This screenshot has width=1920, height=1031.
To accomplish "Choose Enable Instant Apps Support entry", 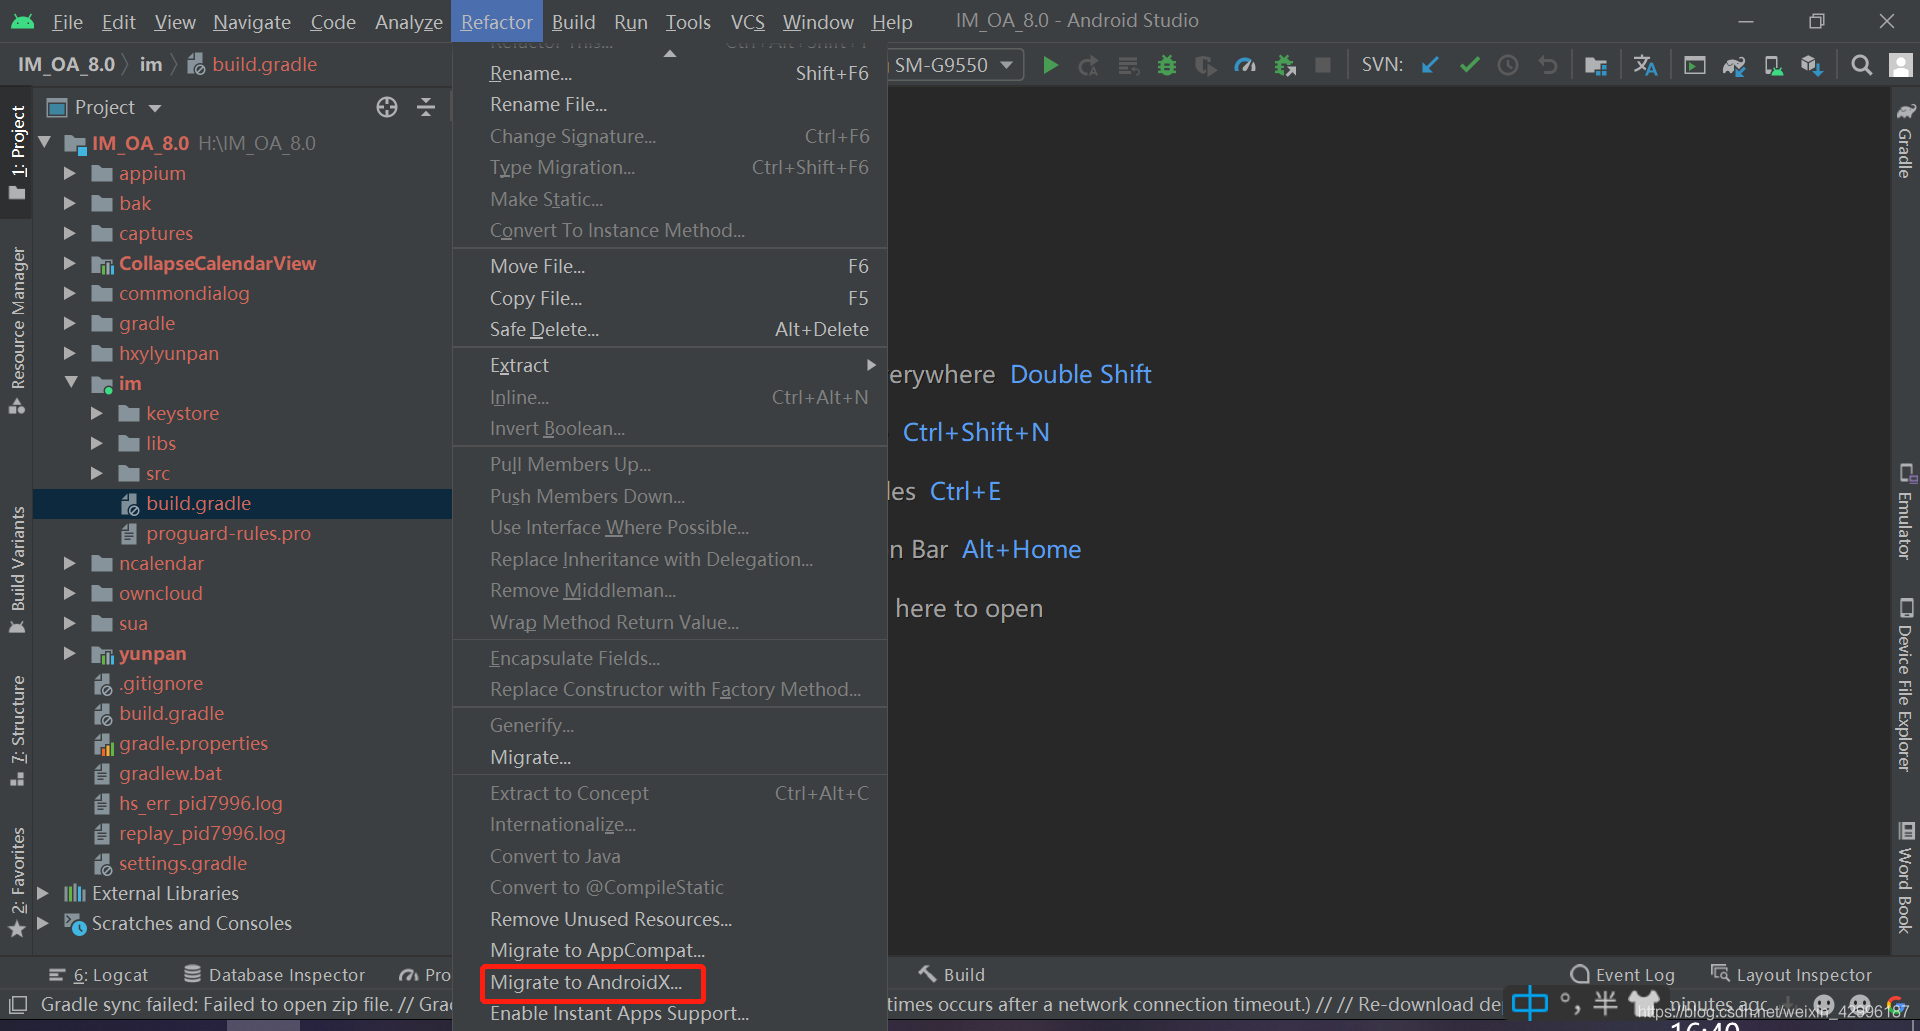I will click(x=670, y=1013).
